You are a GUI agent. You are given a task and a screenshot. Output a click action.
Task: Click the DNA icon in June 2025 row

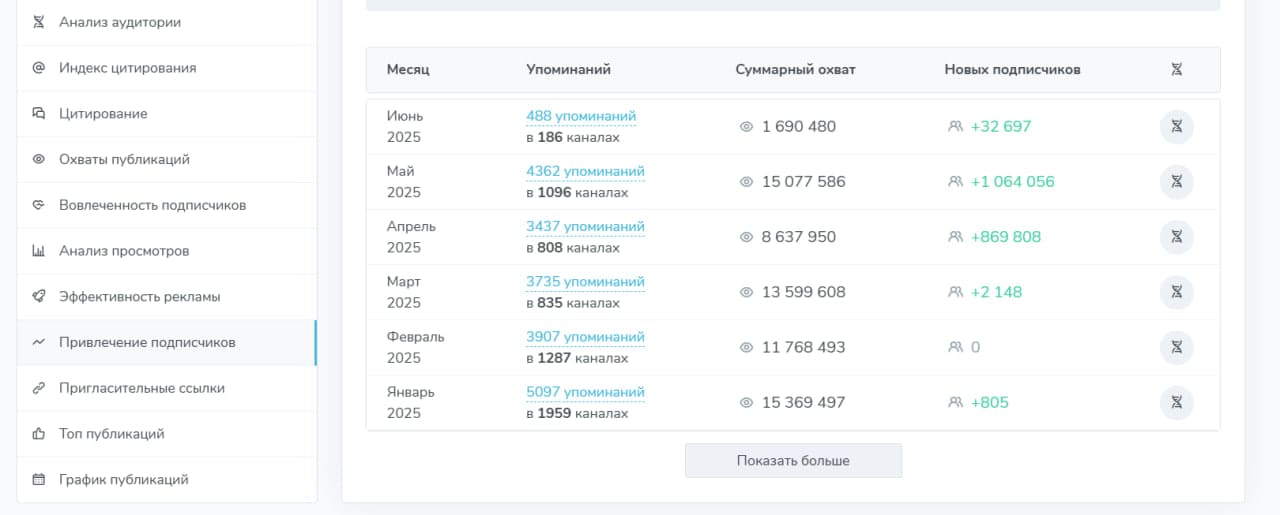1176,127
